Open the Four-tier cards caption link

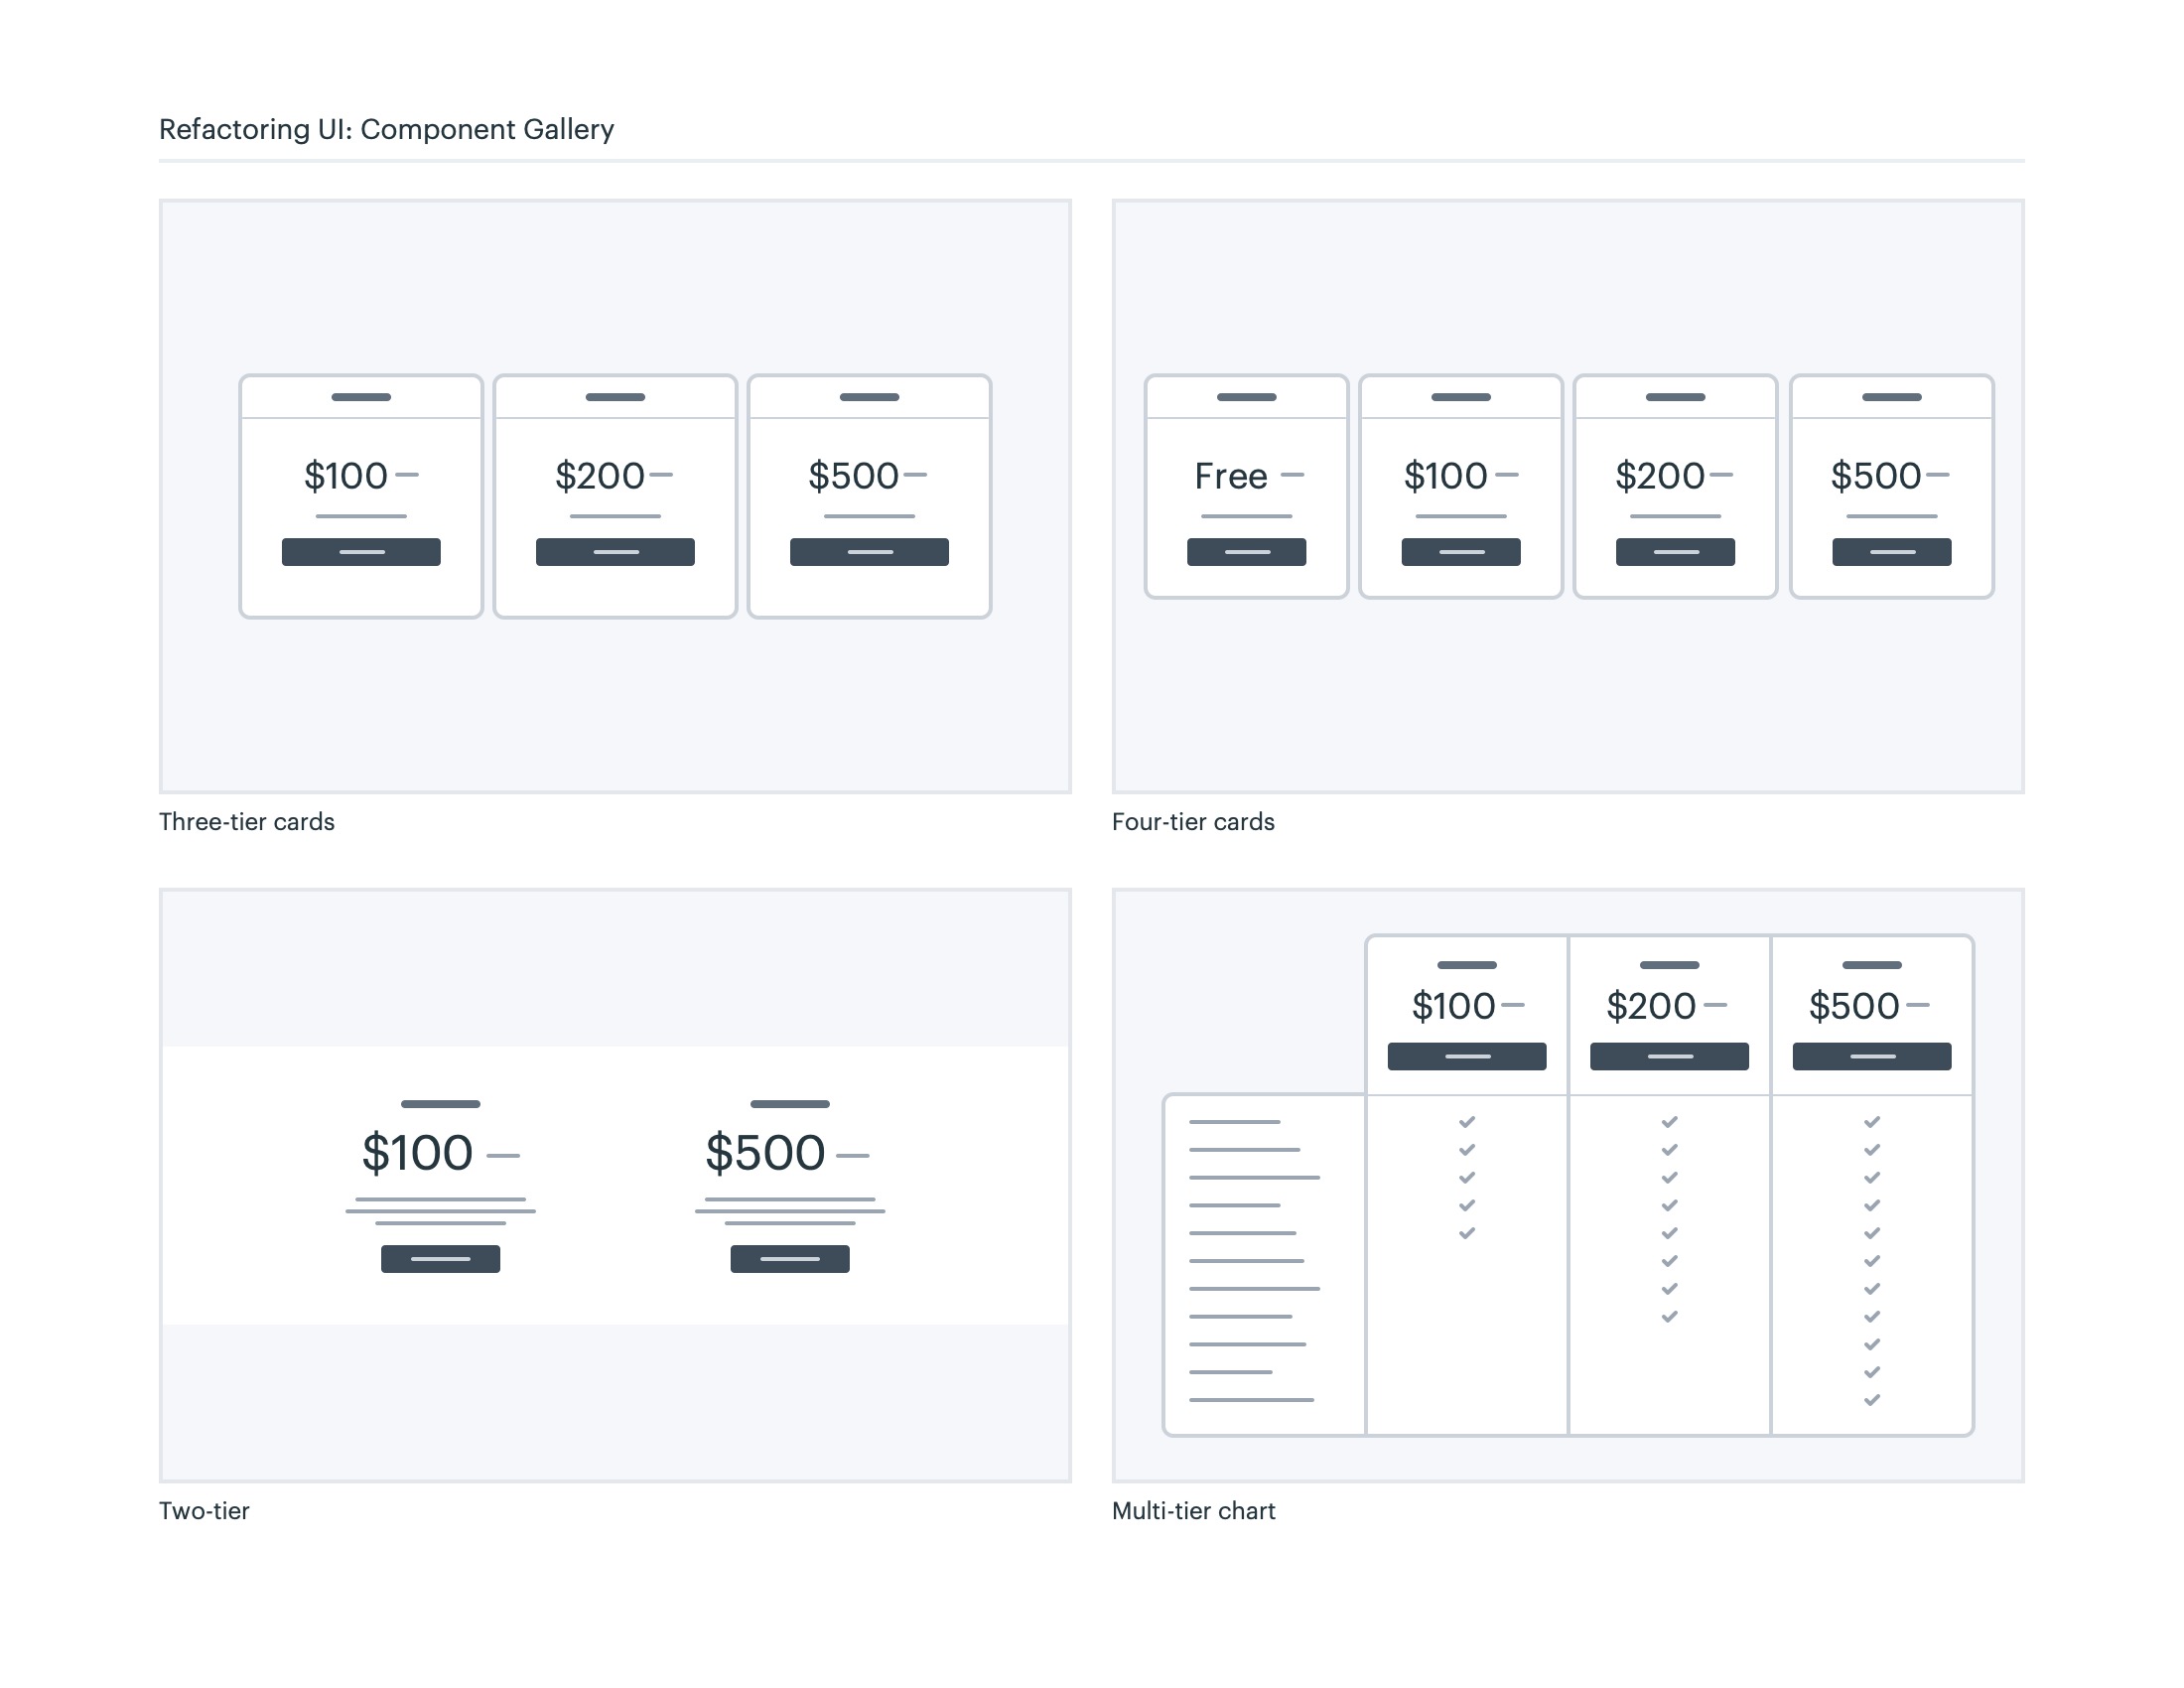click(1192, 822)
